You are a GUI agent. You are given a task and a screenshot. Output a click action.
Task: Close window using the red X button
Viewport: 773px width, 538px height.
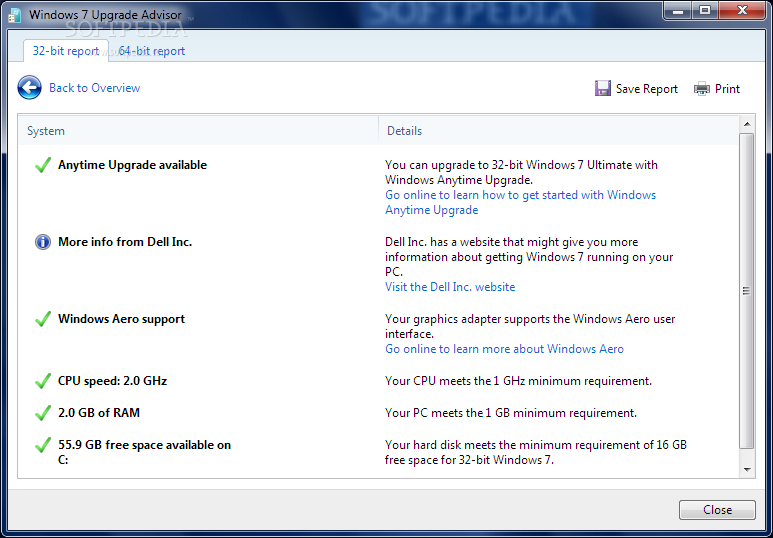click(x=742, y=10)
